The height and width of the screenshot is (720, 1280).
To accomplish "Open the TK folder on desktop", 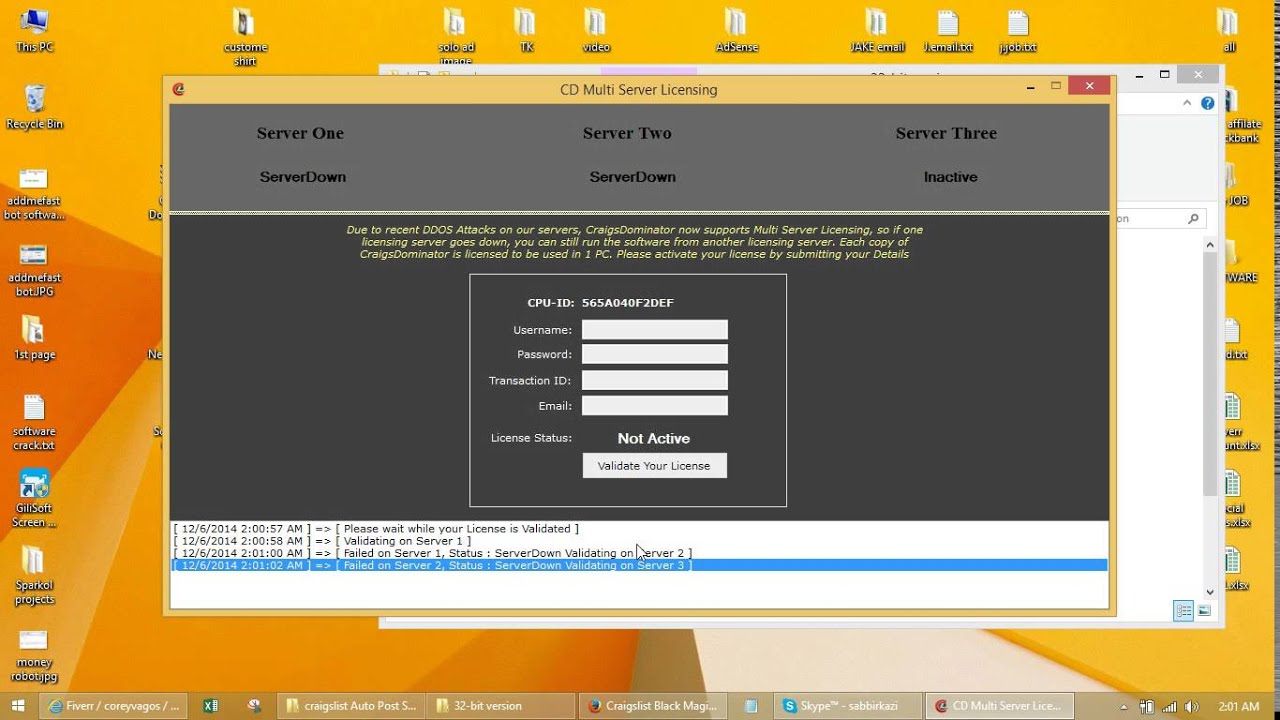I will 526,30.
